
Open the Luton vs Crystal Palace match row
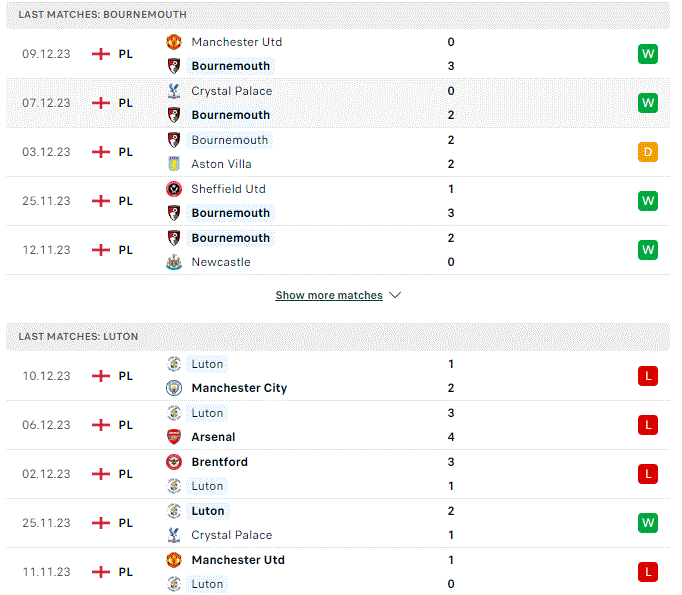point(338,523)
